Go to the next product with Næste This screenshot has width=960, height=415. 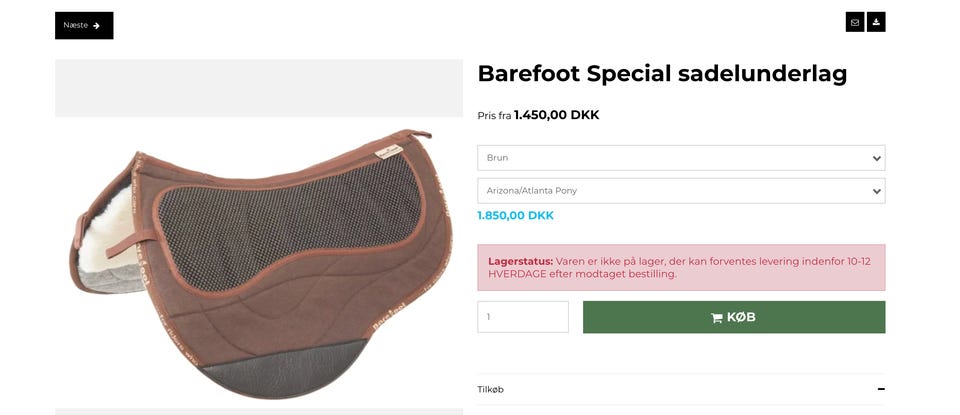pos(84,26)
